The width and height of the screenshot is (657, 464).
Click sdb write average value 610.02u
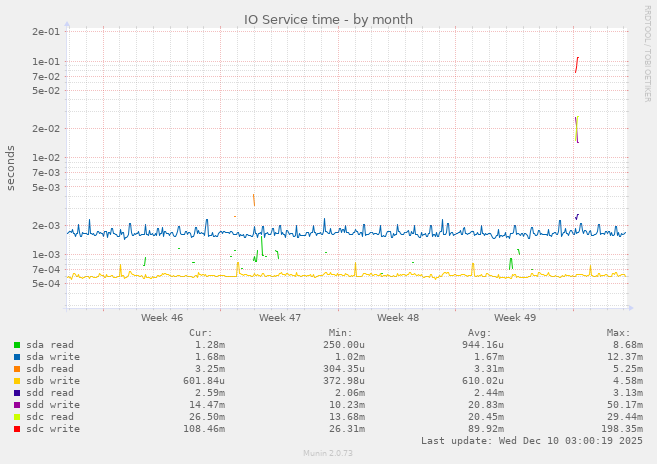483,381
